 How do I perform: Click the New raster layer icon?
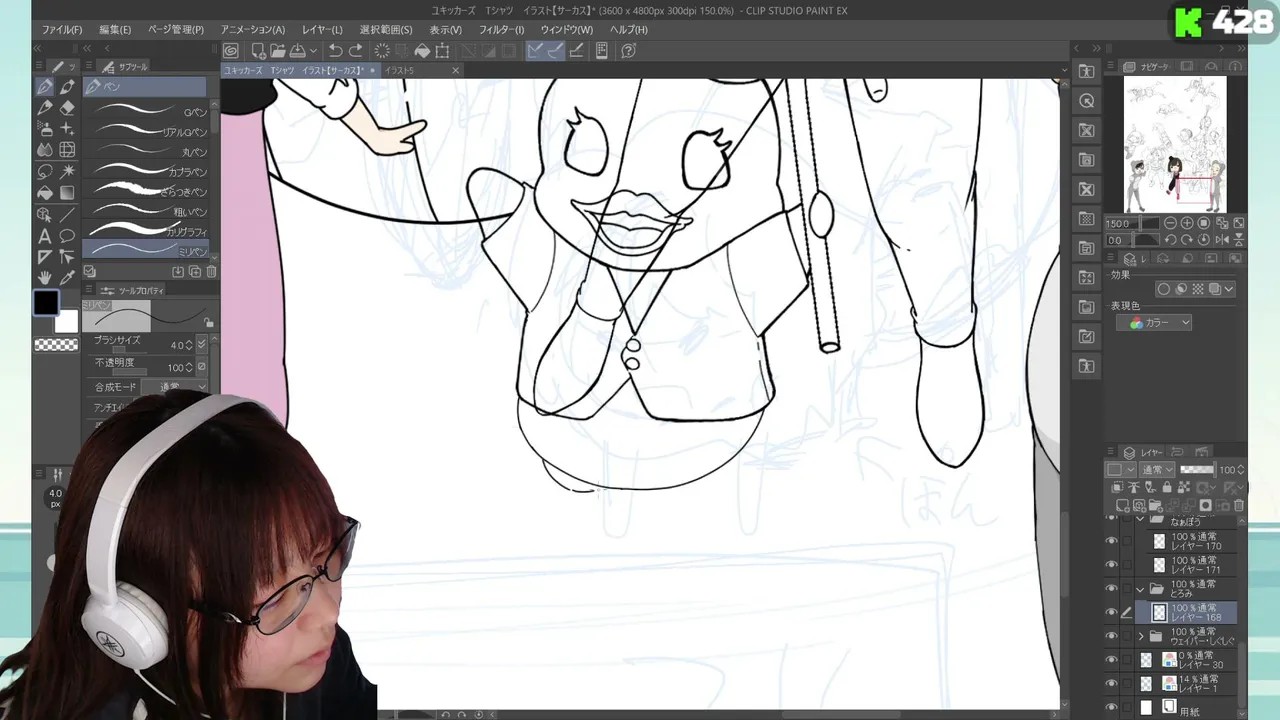click(x=1123, y=506)
